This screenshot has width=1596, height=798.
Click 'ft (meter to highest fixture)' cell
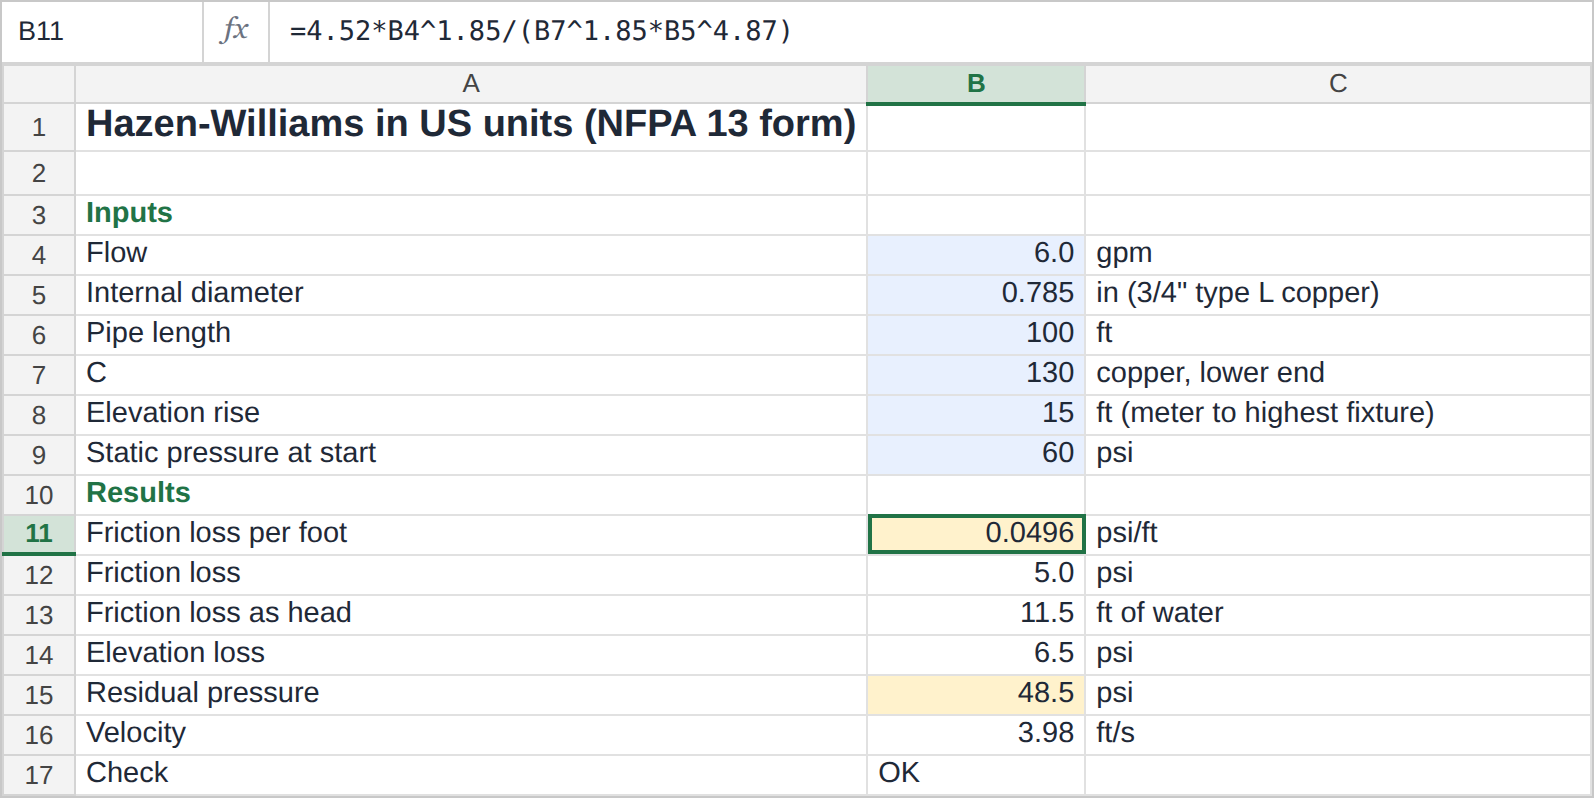pos(1338,415)
